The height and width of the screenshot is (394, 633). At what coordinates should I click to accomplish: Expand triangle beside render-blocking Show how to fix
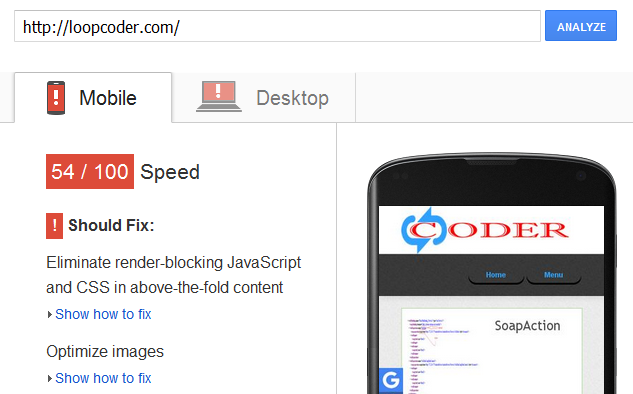pyautogui.click(x=50, y=314)
